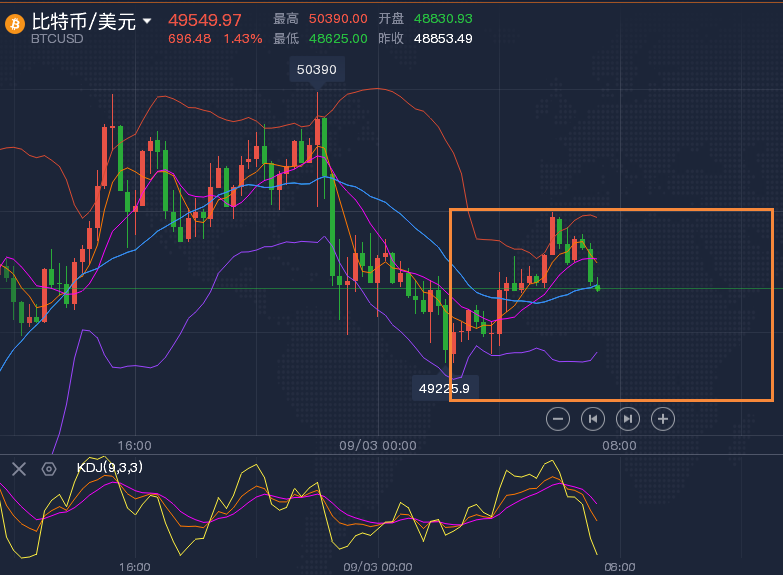Click the 最高 value 50390.00
This screenshot has height=575, width=783.
338,19
